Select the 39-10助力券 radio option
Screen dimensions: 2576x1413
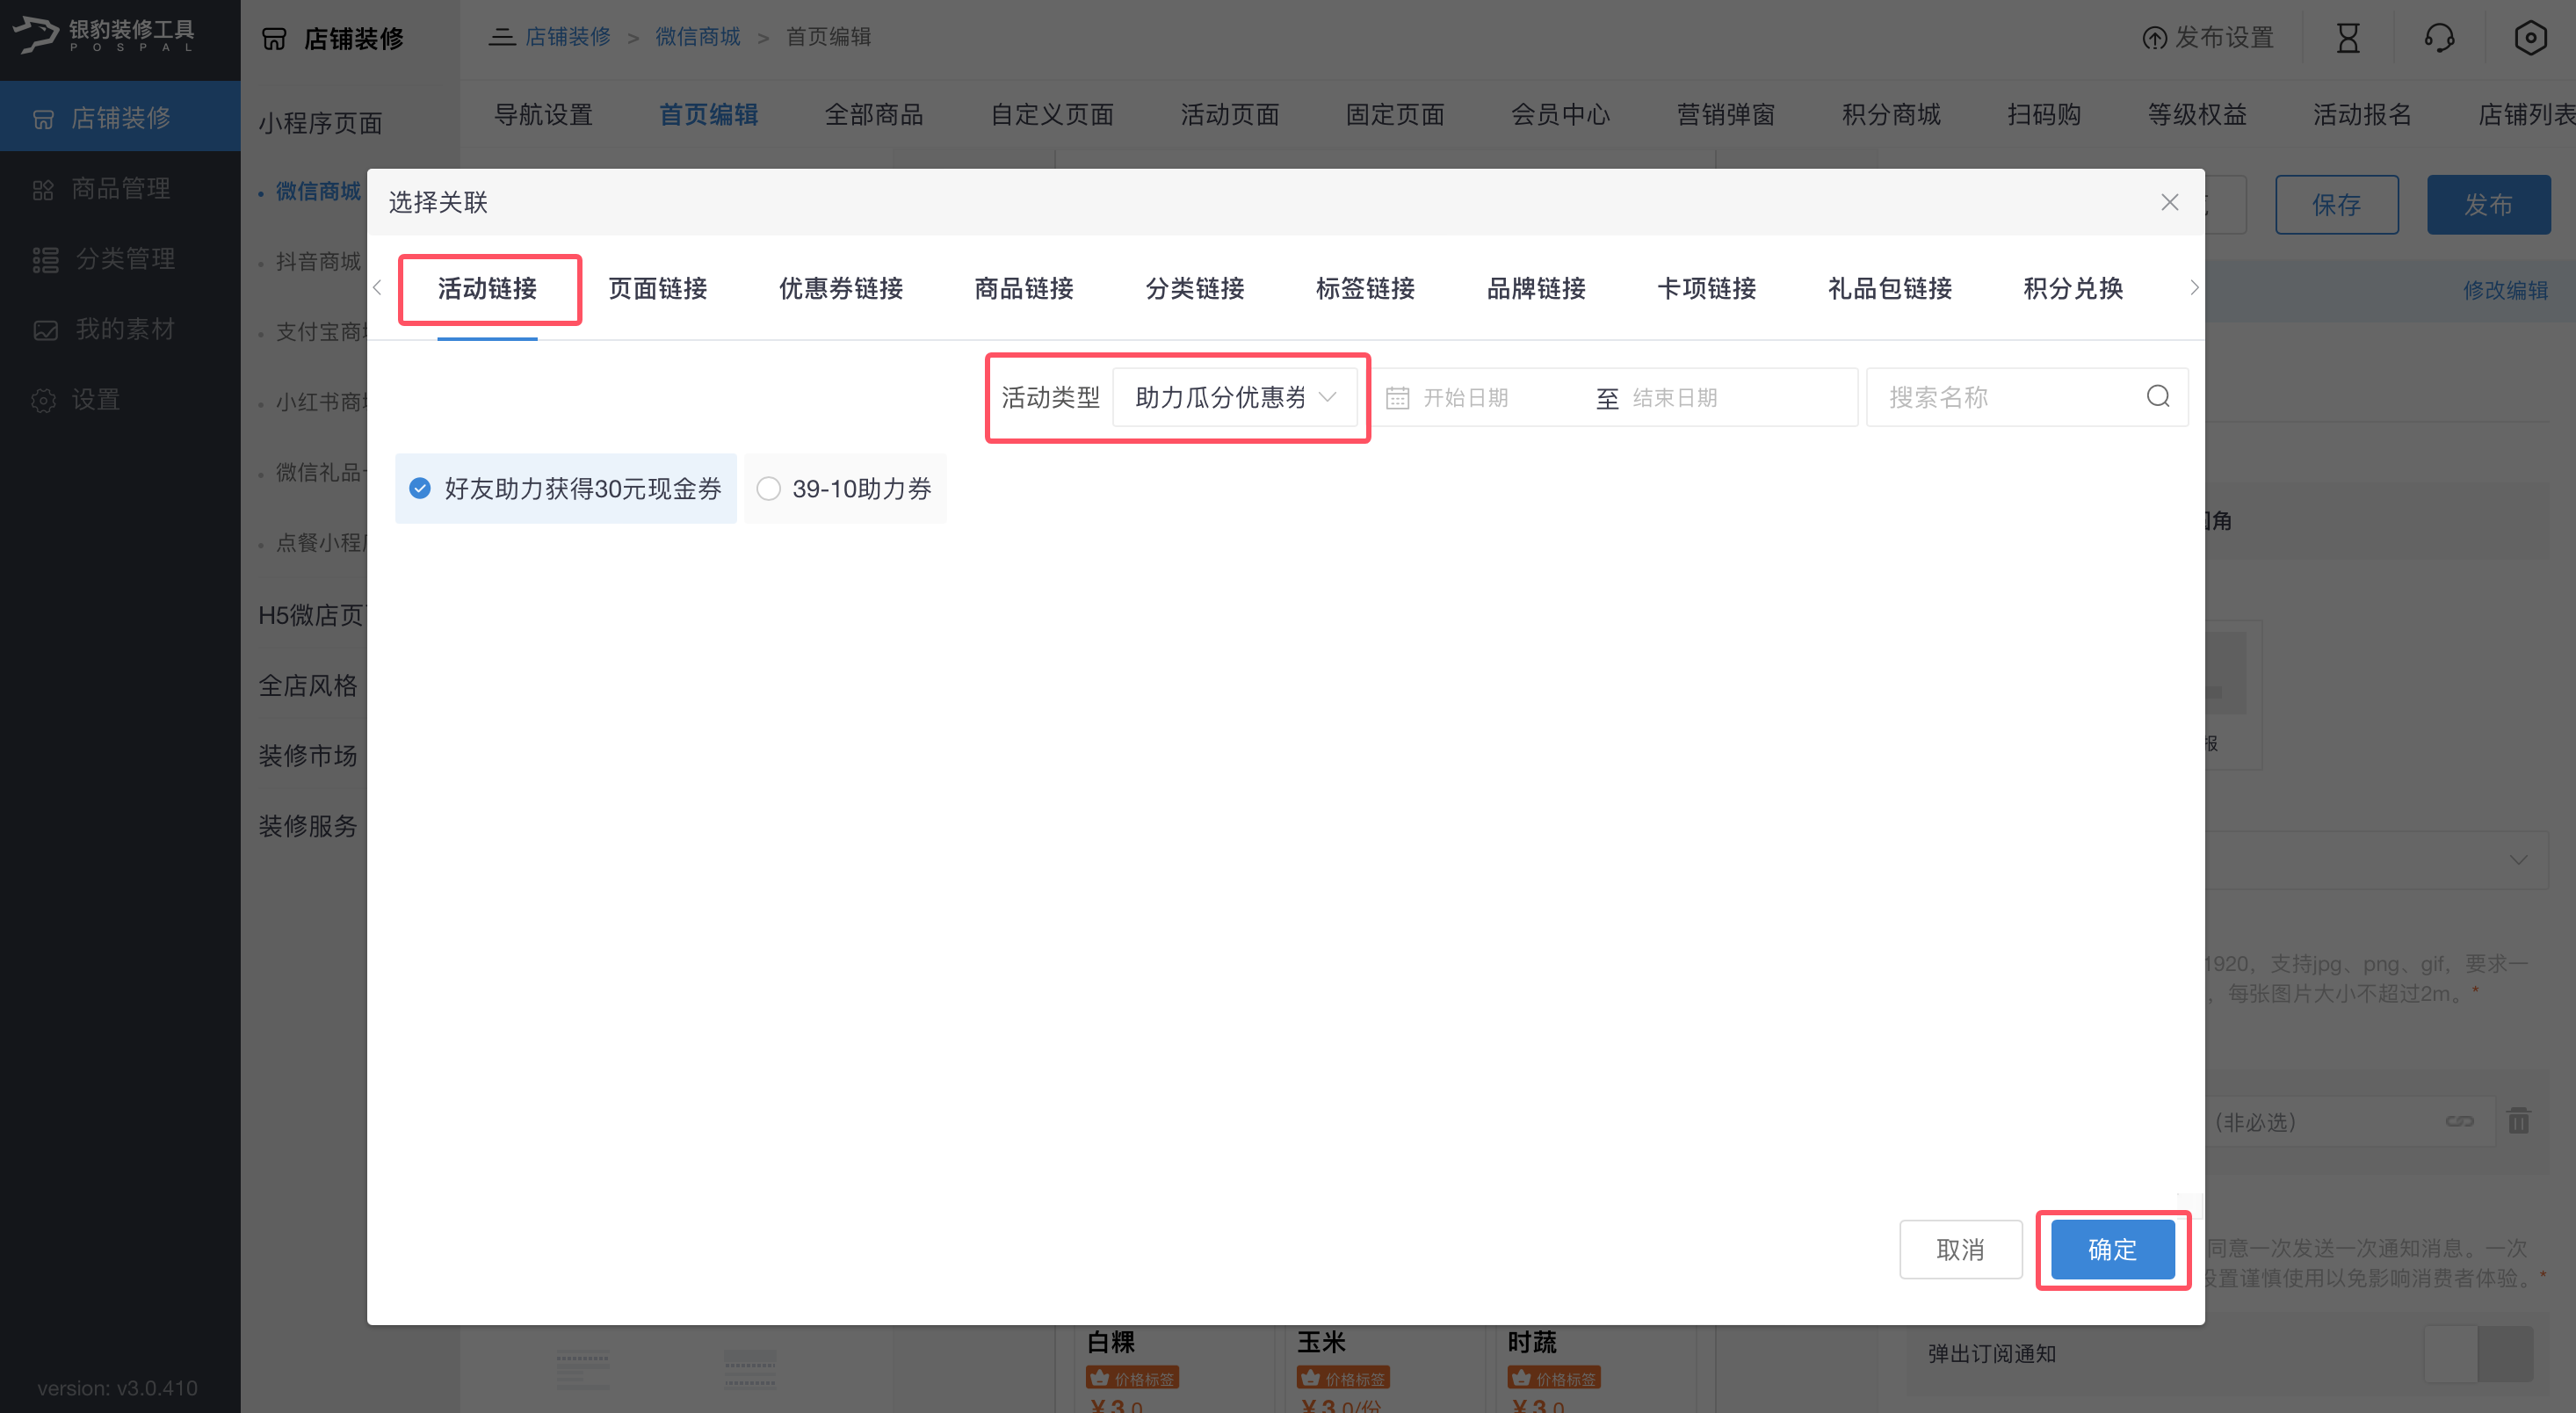coord(768,488)
